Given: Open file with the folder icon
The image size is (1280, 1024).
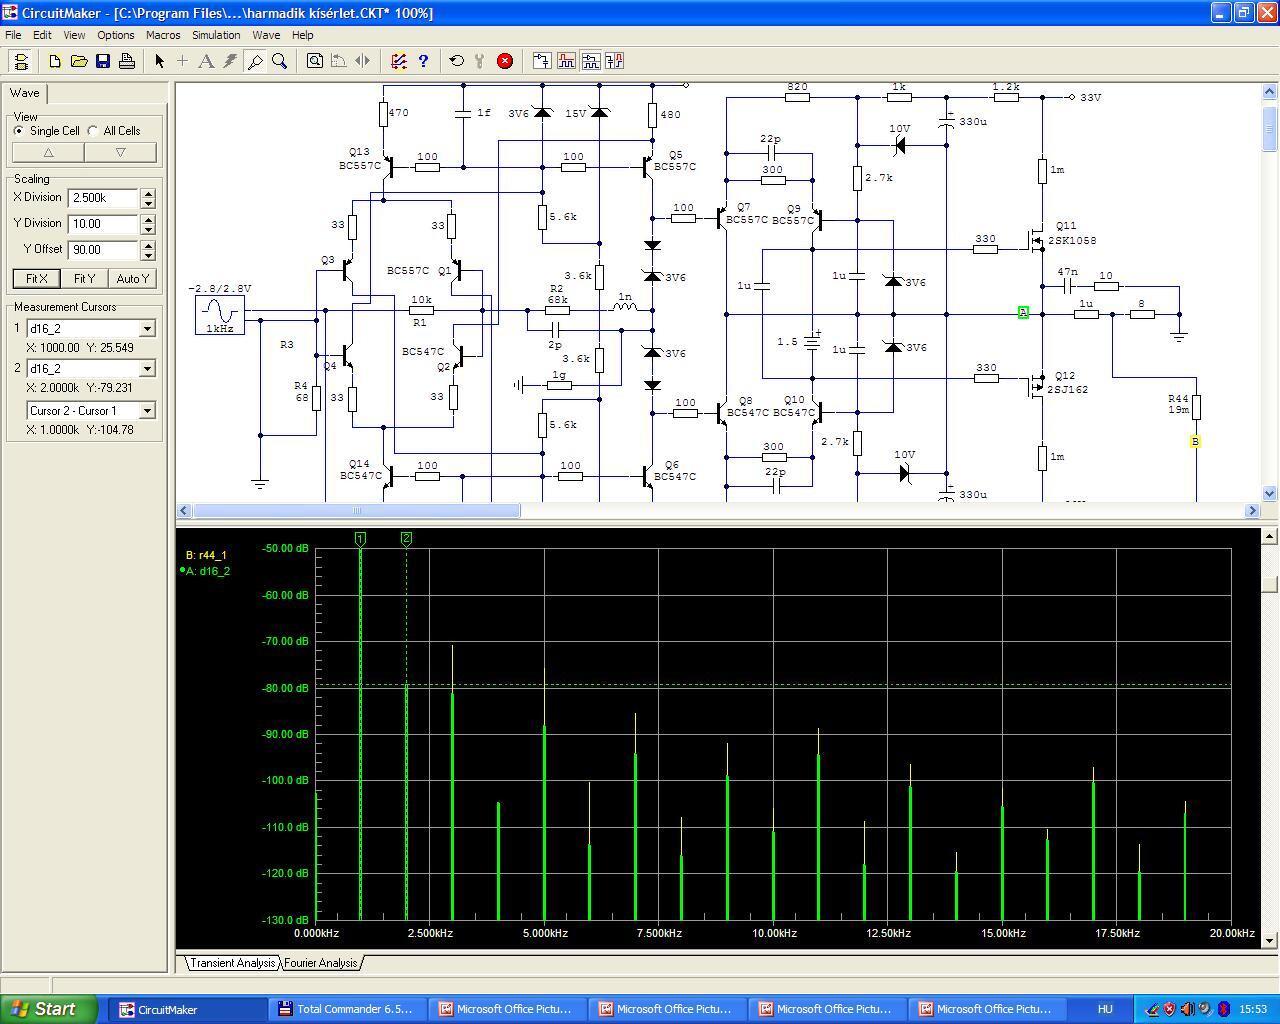Looking at the screenshot, I should point(79,61).
